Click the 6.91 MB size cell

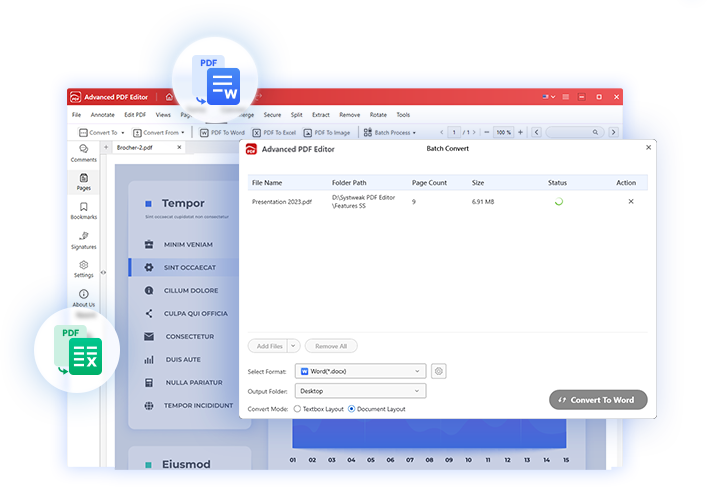click(483, 202)
